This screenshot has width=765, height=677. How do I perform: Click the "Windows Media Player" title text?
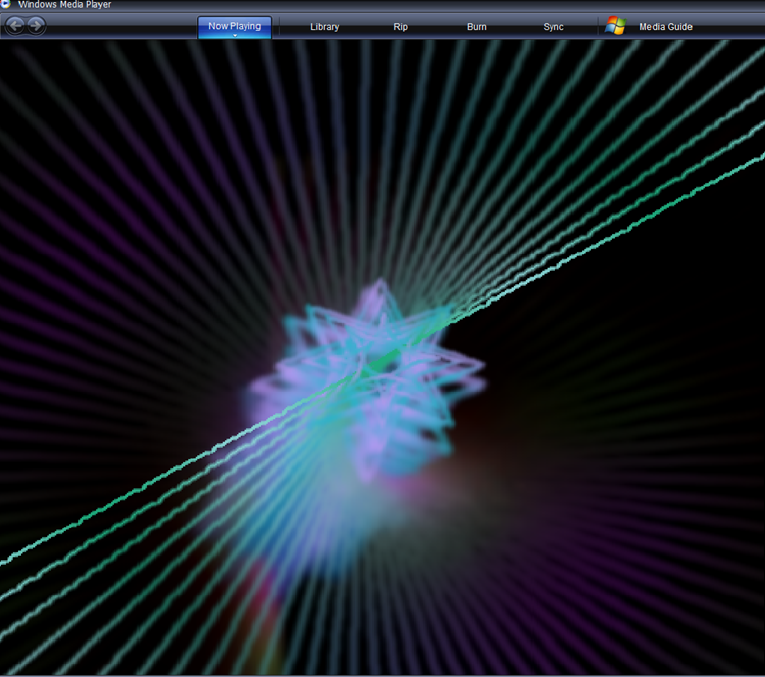point(64,5)
